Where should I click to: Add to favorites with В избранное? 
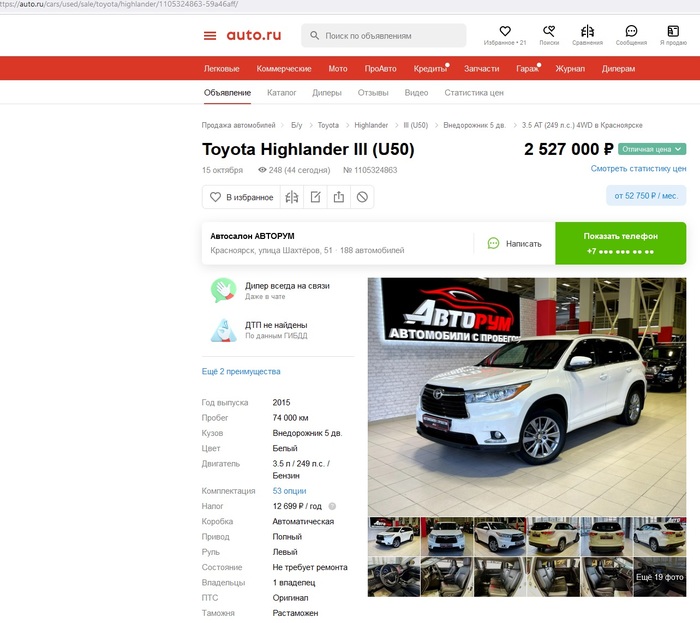click(242, 197)
